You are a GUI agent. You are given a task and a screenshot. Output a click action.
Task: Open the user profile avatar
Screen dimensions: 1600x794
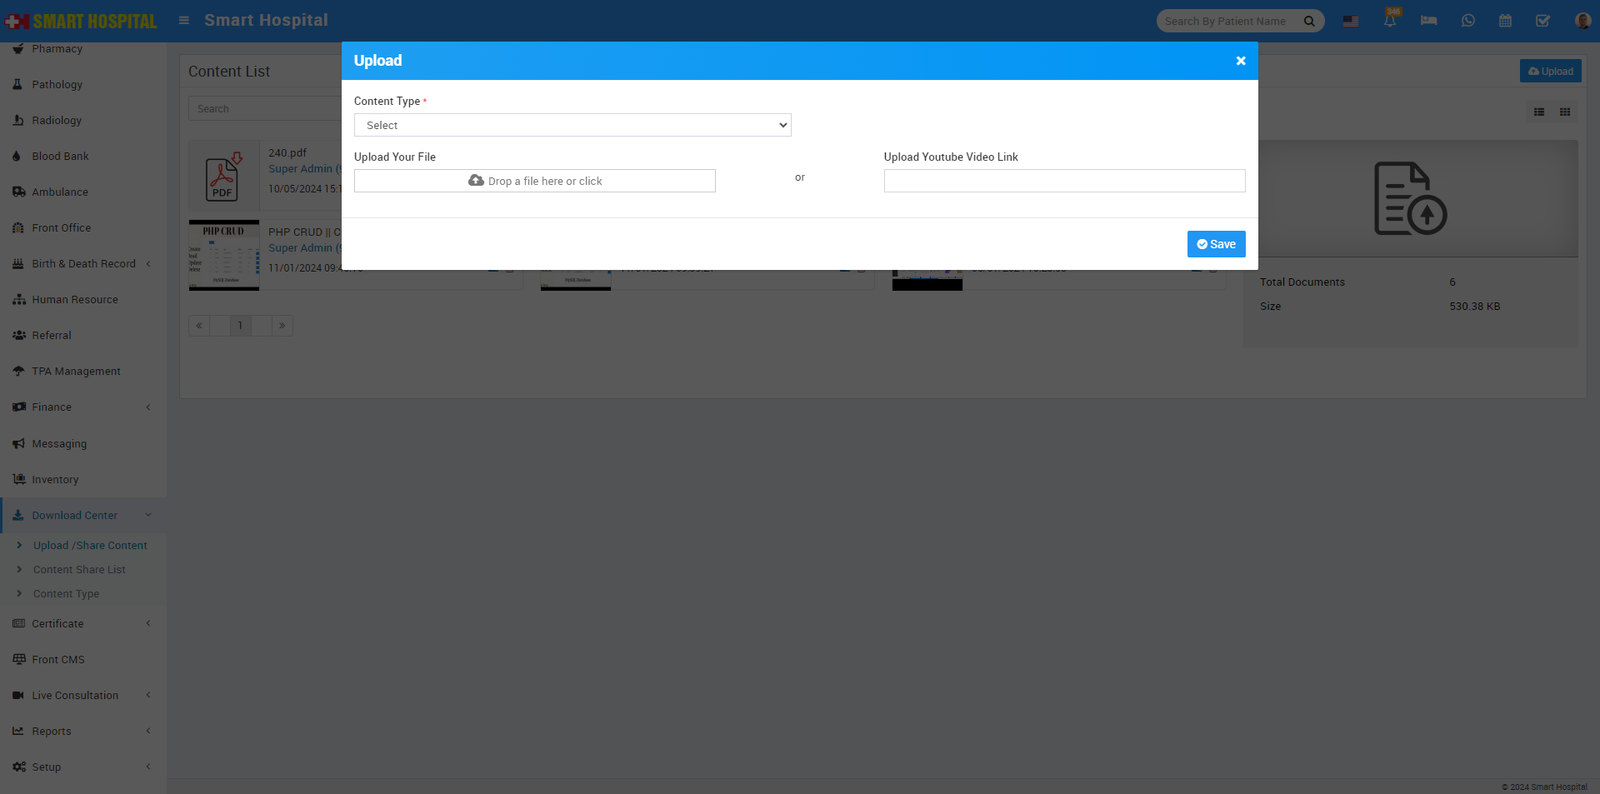tap(1582, 21)
